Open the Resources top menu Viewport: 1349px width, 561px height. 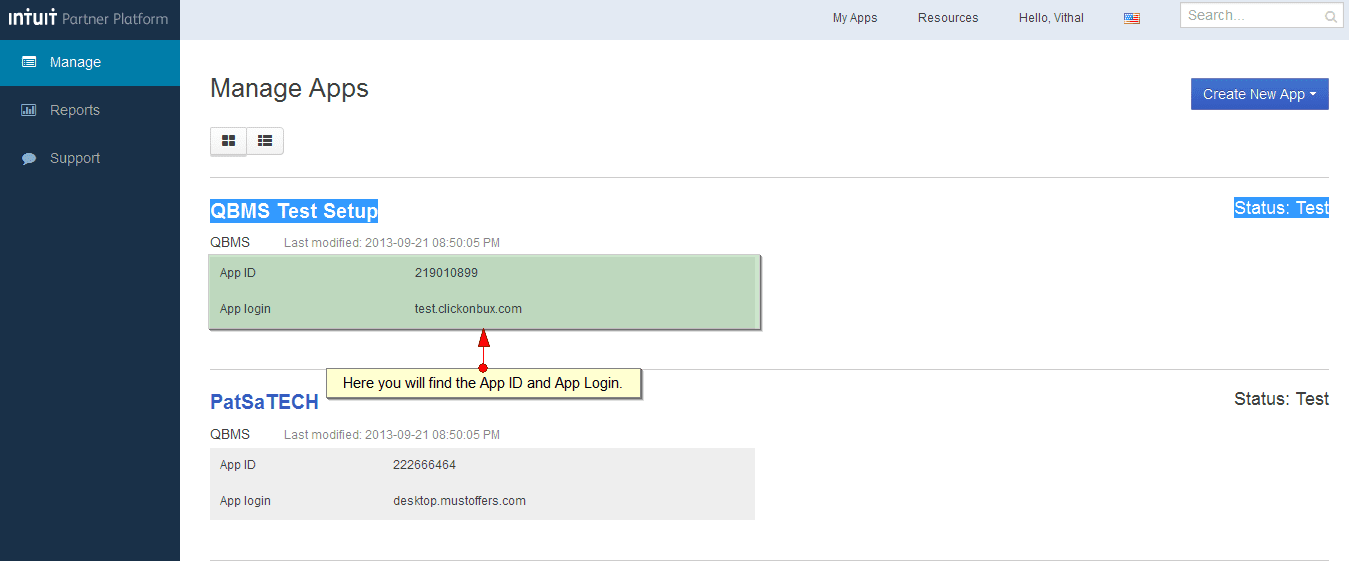point(948,18)
